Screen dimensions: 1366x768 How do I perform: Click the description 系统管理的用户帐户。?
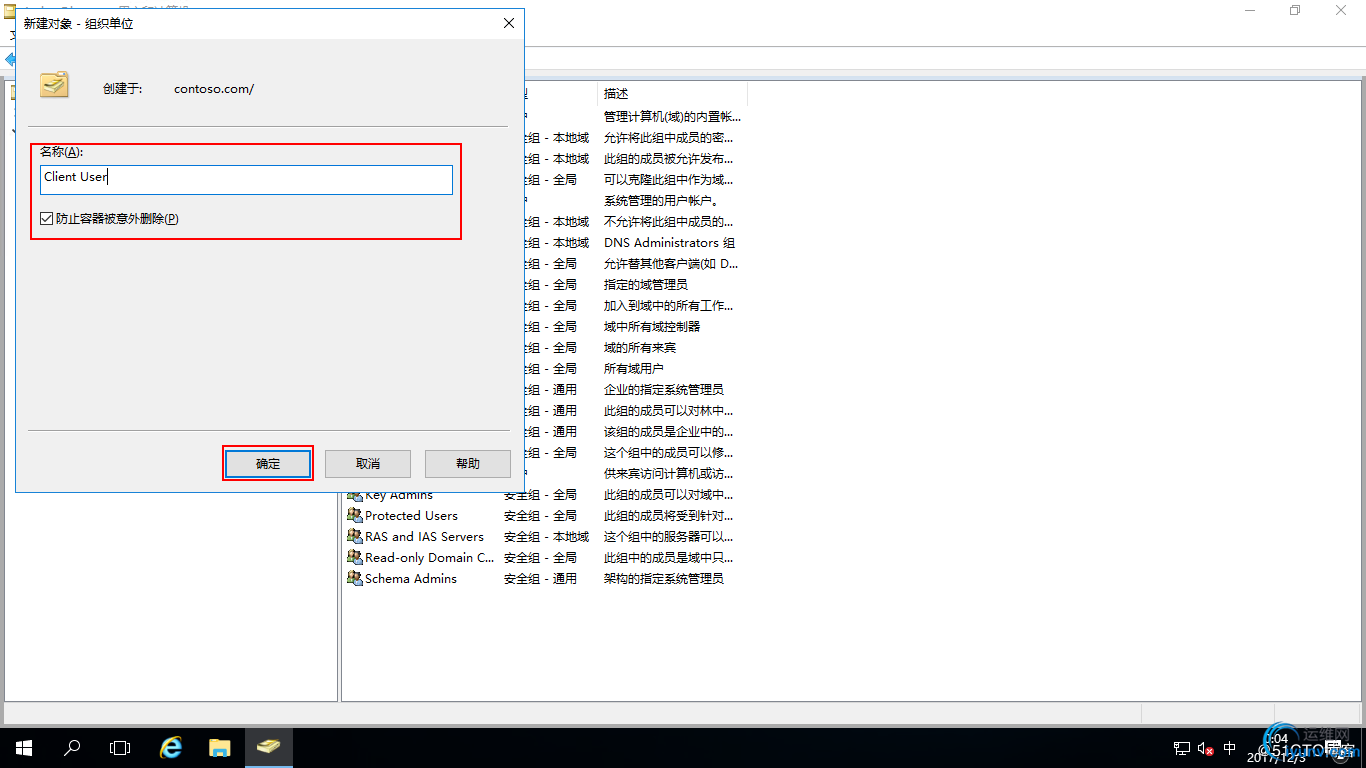click(x=661, y=200)
